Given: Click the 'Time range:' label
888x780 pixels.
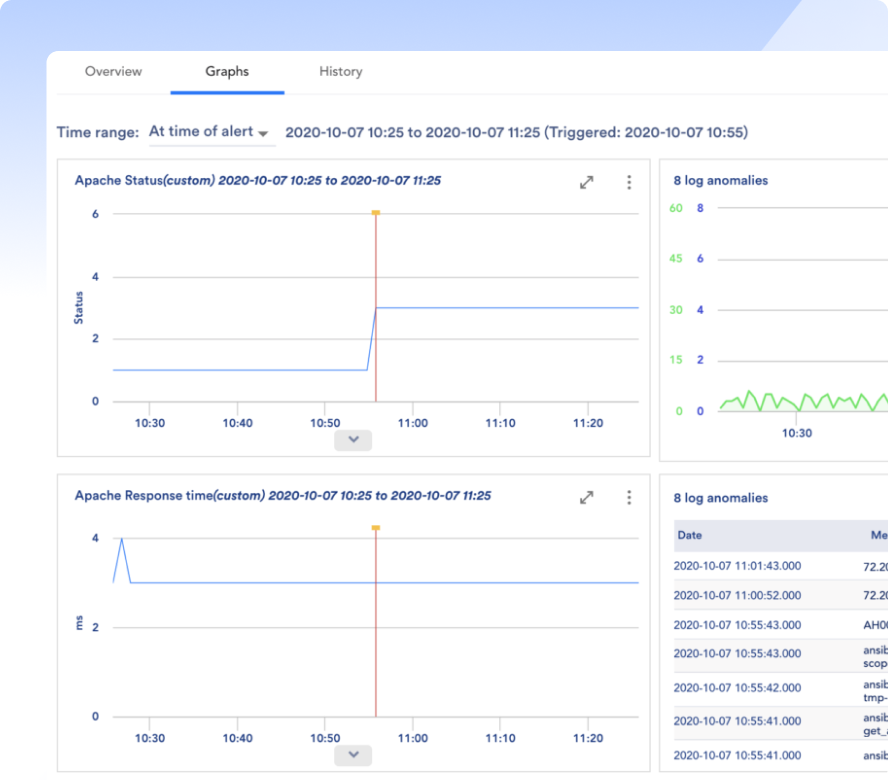Looking at the screenshot, I should click(x=97, y=133).
